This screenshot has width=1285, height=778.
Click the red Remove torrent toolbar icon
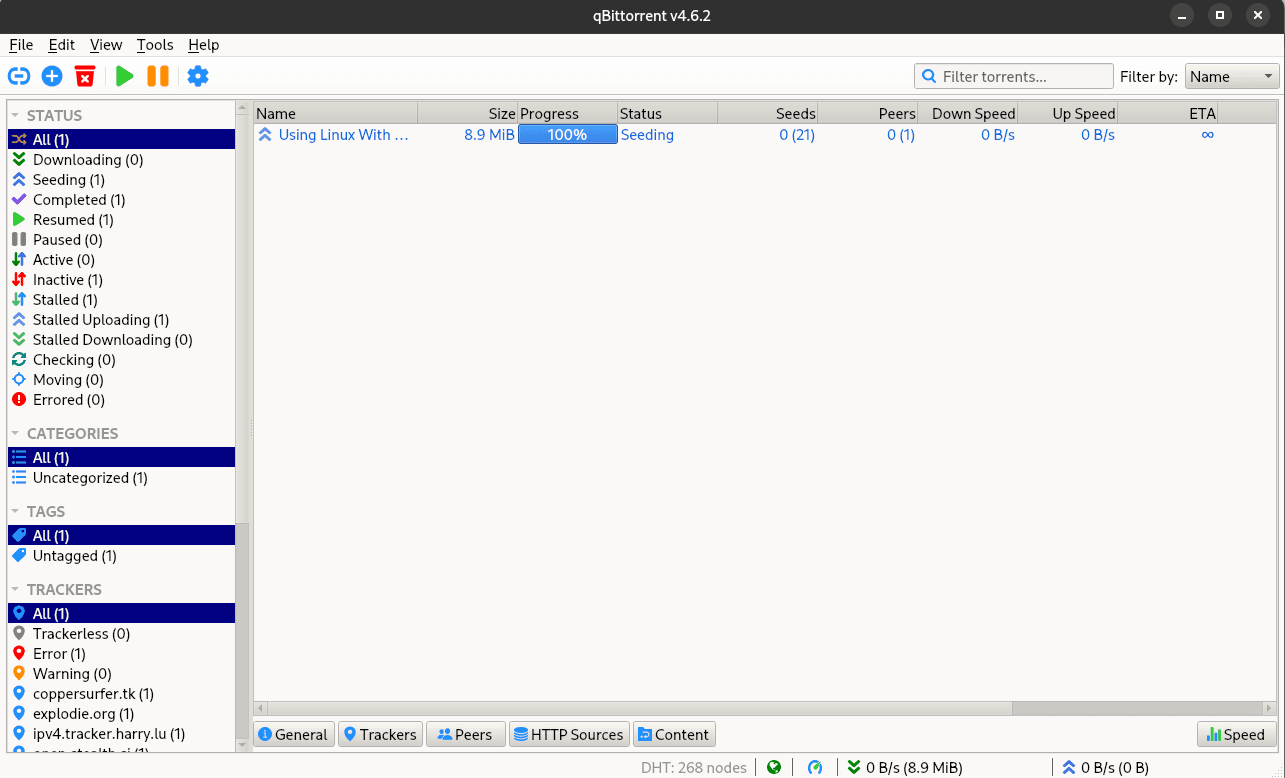[x=85, y=76]
